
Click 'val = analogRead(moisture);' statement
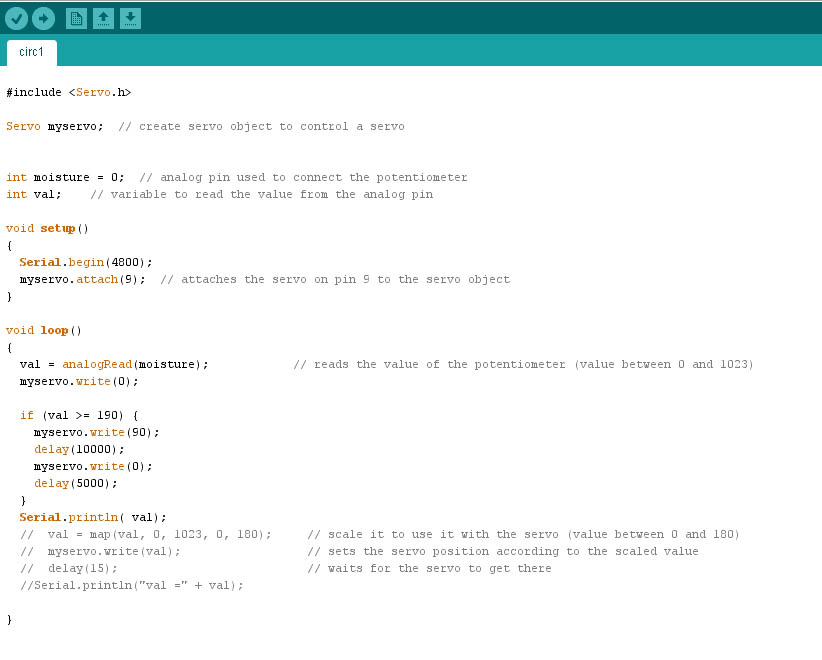(114, 364)
